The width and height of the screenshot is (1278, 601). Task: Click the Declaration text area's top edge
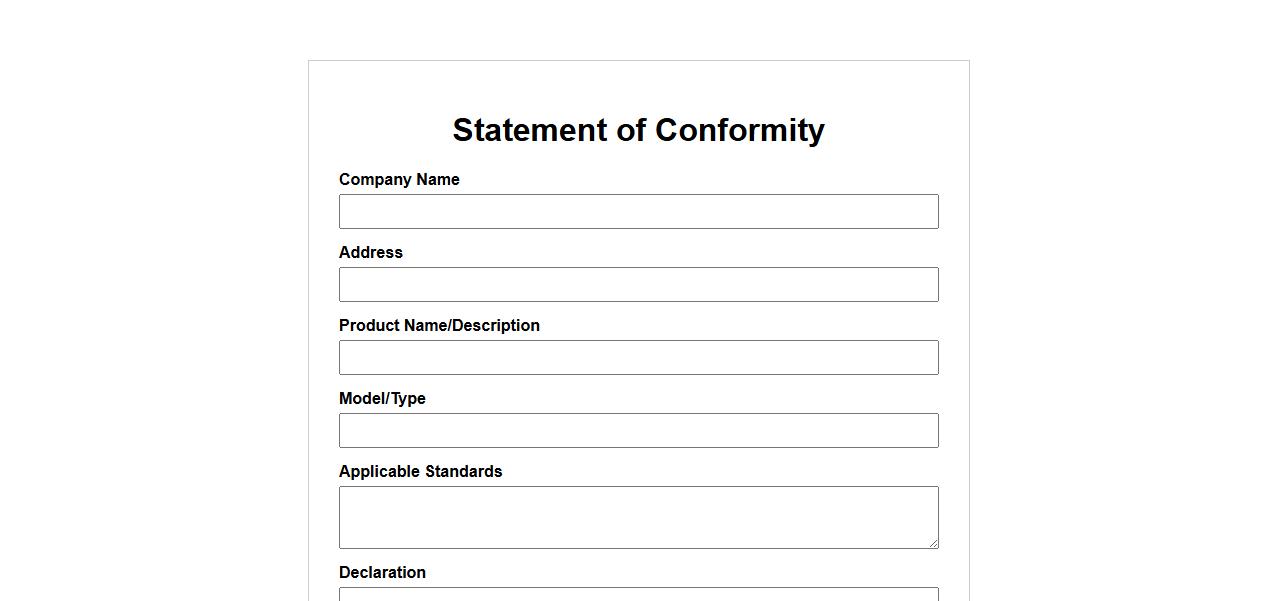[x=638, y=593]
